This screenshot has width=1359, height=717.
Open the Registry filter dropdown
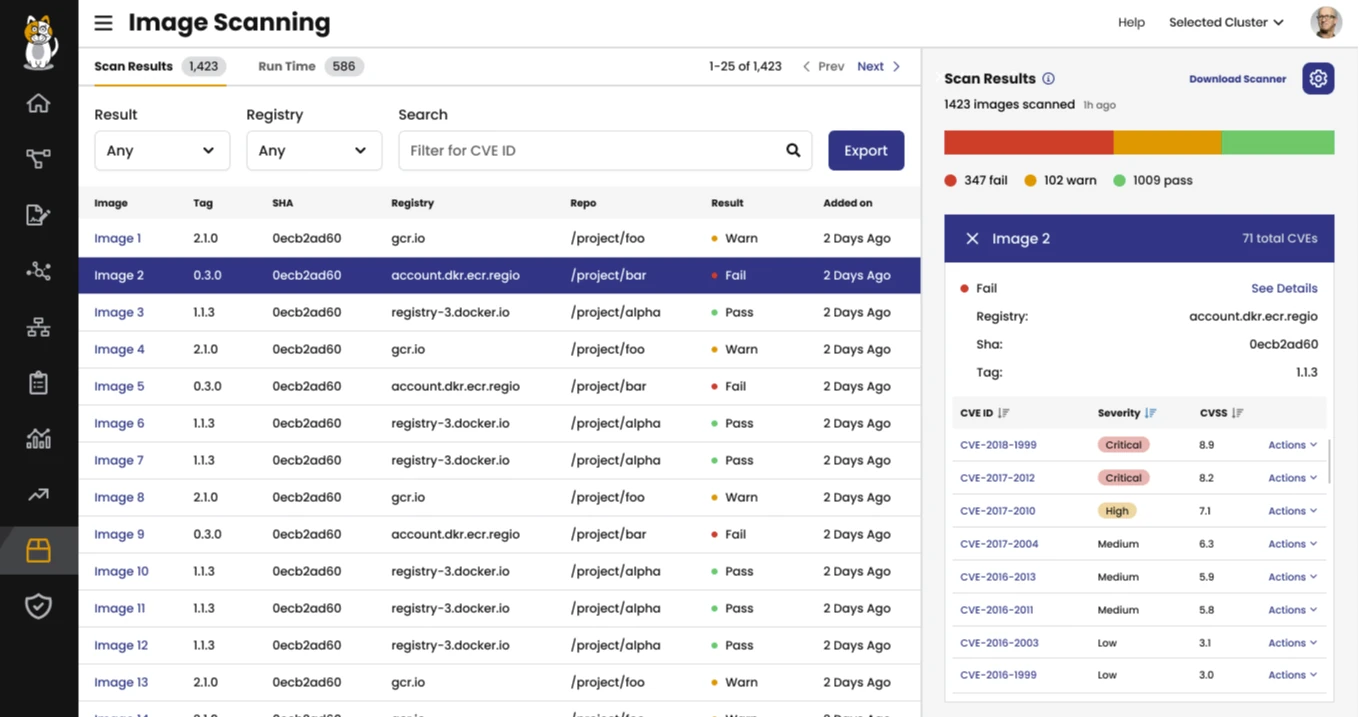[313, 151]
